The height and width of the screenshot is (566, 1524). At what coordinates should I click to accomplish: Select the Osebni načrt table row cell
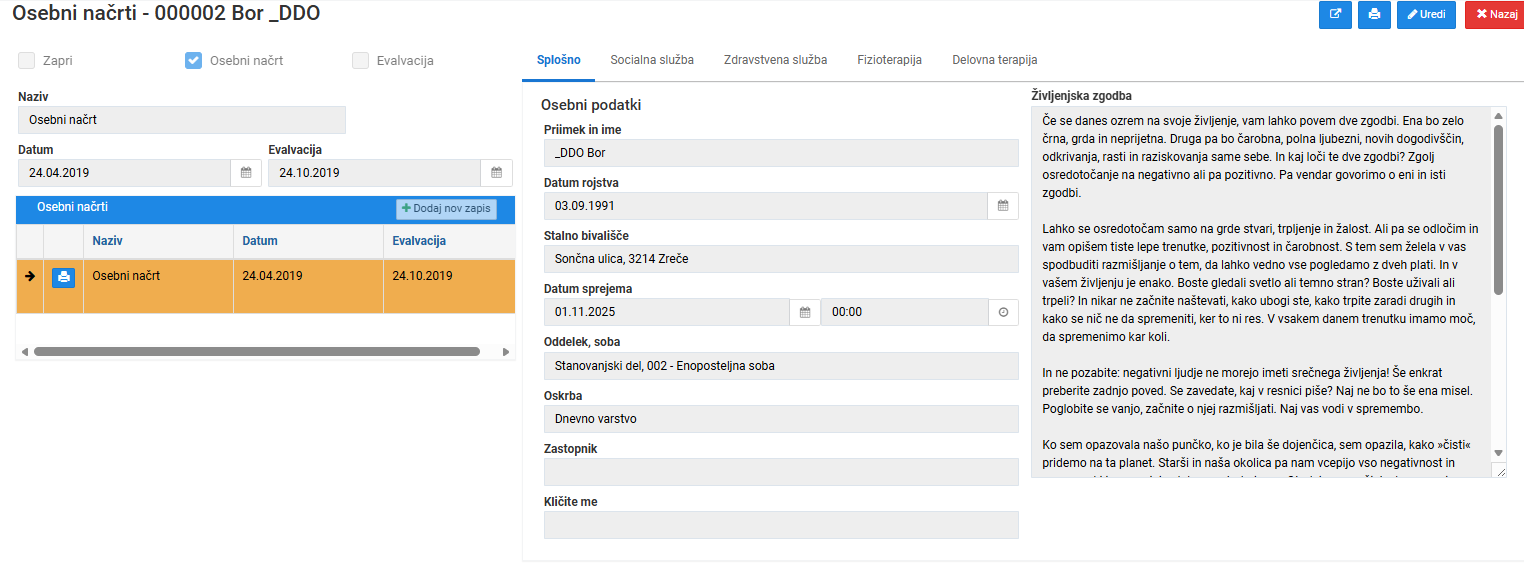158,286
